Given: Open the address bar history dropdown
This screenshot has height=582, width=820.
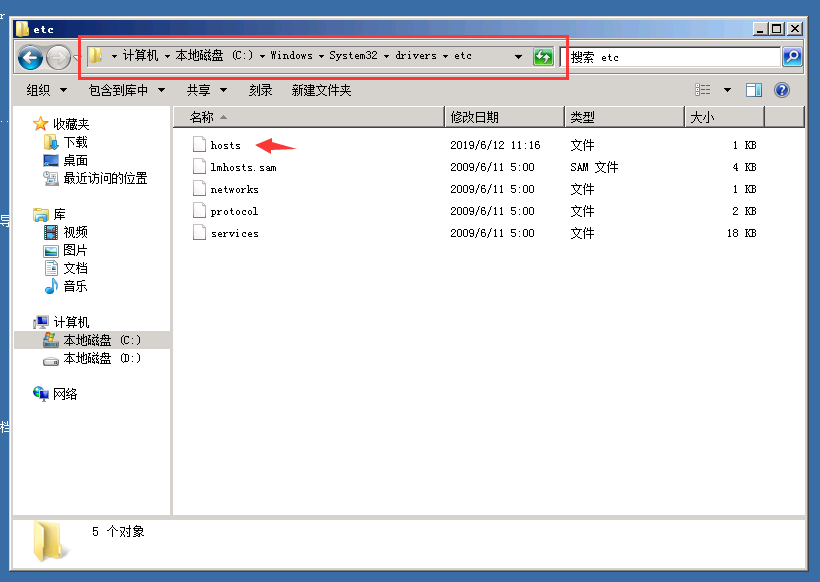Looking at the screenshot, I should (518, 56).
